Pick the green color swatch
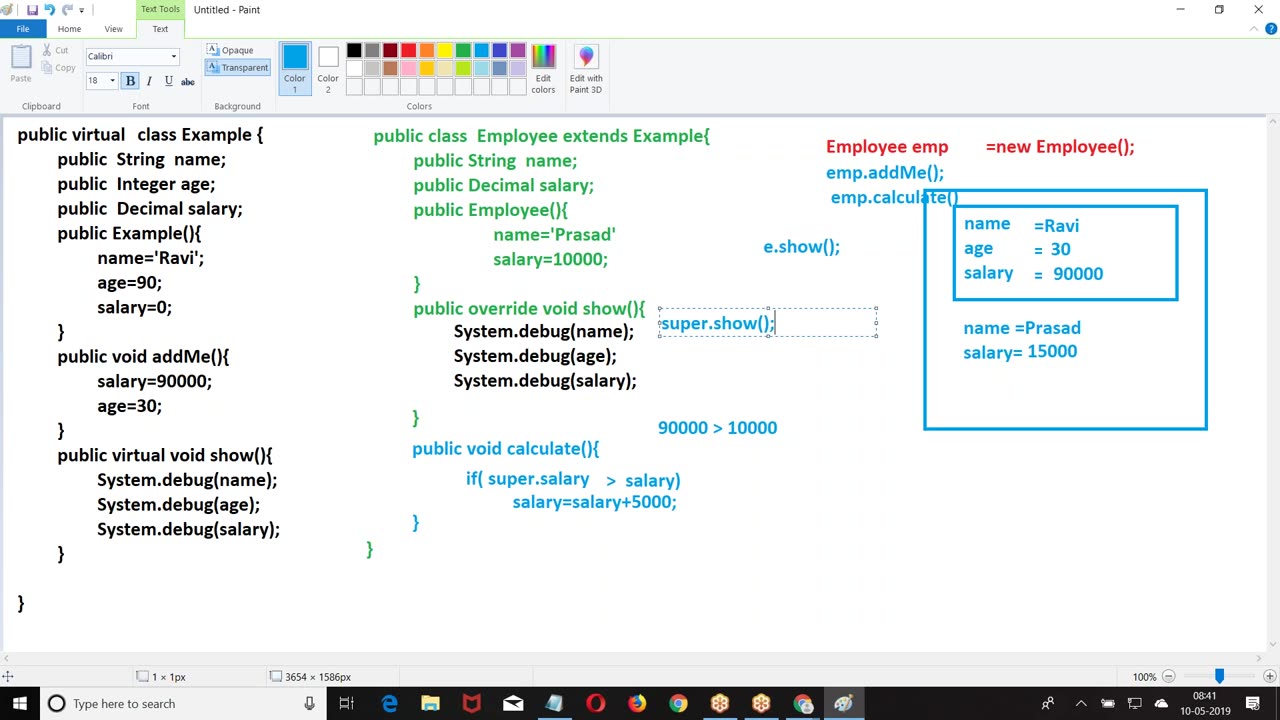 pos(463,51)
